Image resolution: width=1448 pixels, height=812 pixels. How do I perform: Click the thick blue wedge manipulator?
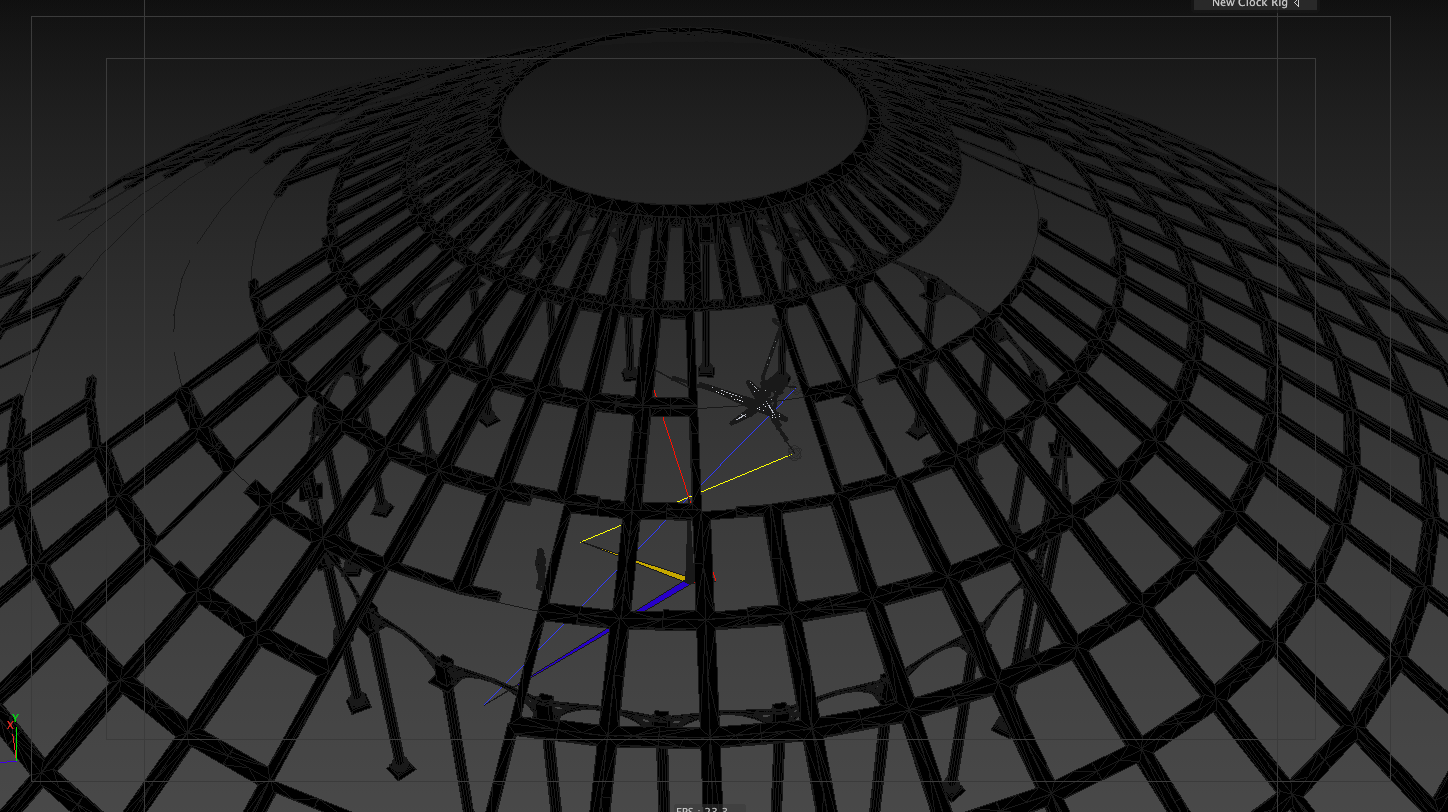click(x=650, y=600)
